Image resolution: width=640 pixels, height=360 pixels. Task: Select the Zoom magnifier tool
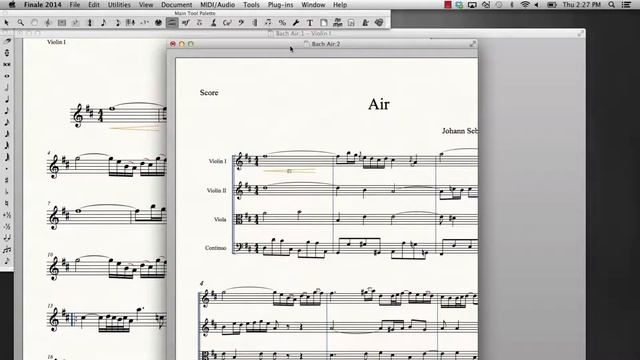(x=20, y=22)
